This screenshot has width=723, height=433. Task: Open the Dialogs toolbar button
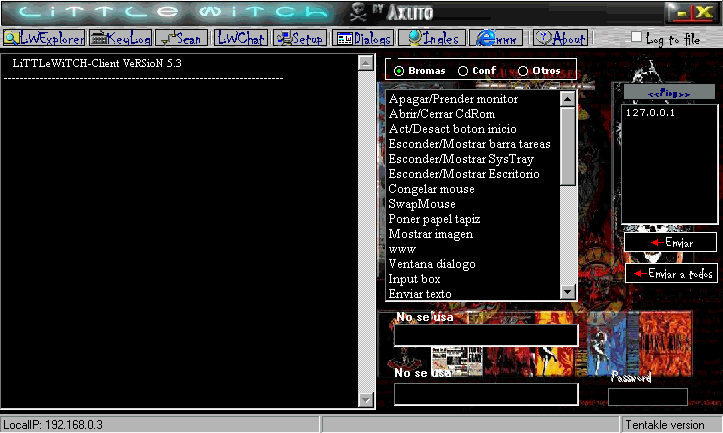365,38
